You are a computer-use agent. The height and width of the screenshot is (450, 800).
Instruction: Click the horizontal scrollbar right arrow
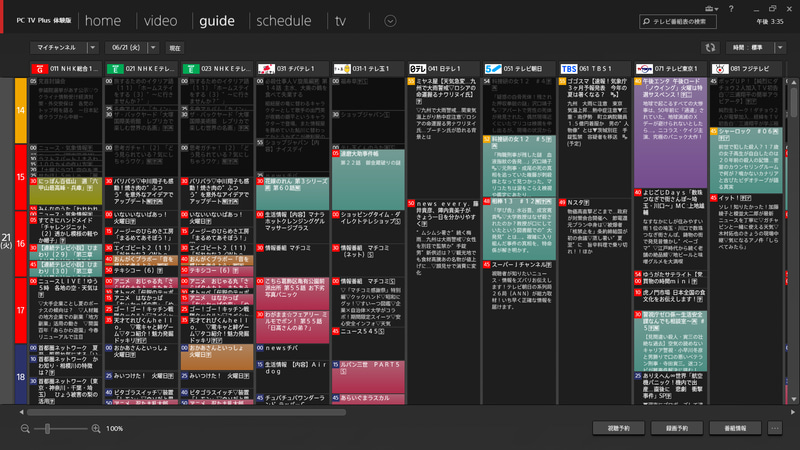click(792, 412)
